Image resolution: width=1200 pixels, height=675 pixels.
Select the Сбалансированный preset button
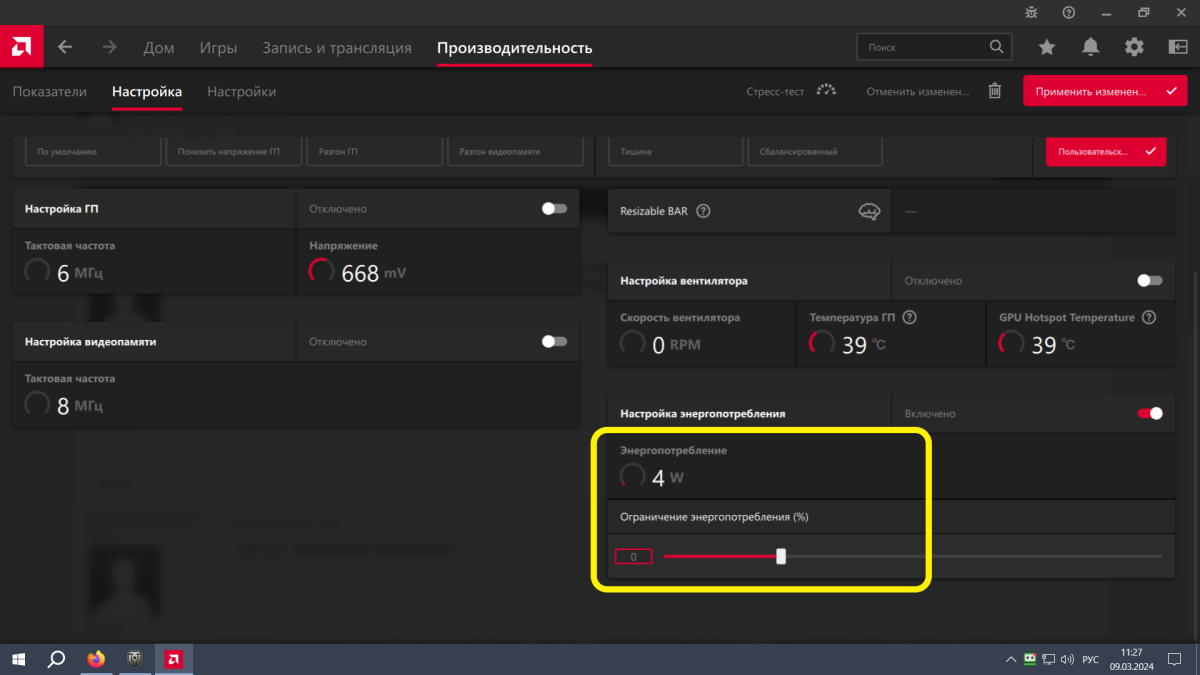click(815, 152)
